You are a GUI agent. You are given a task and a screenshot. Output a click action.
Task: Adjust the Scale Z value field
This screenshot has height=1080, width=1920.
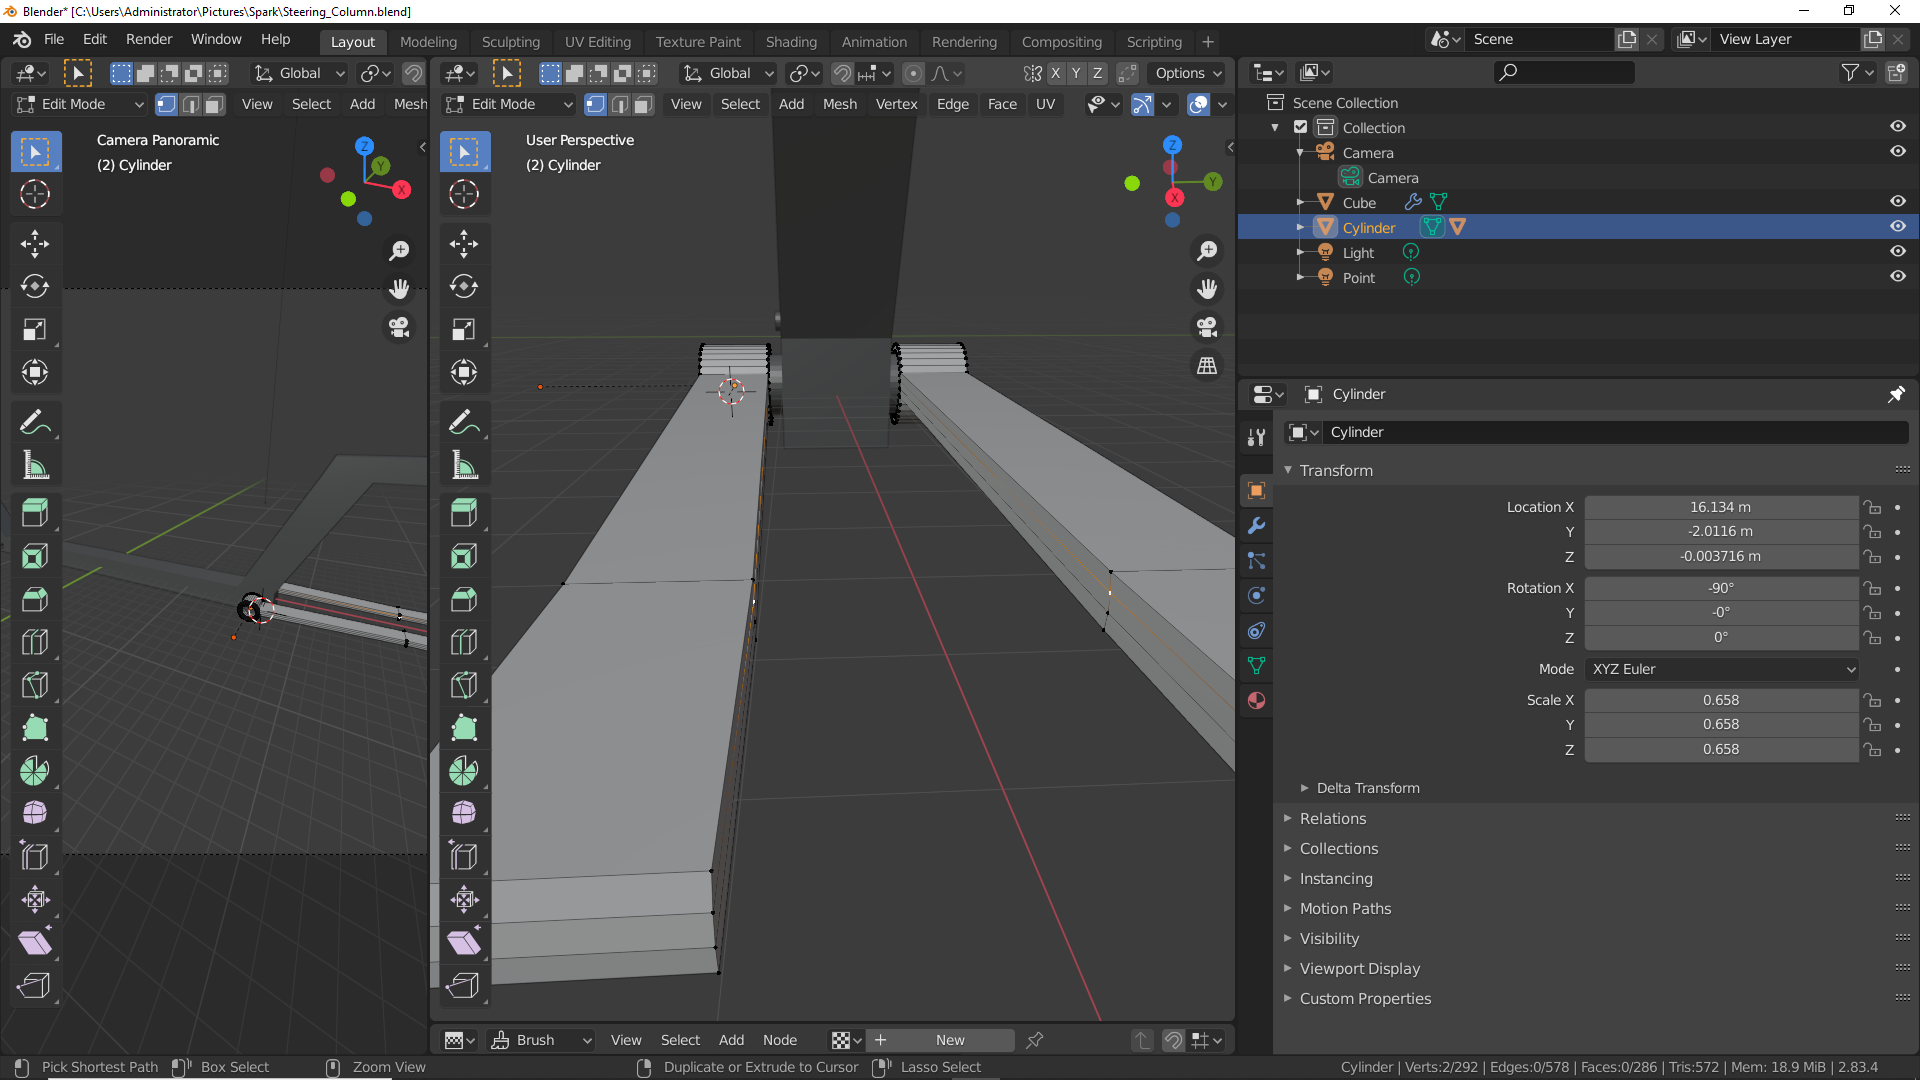click(x=1721, y=749)
